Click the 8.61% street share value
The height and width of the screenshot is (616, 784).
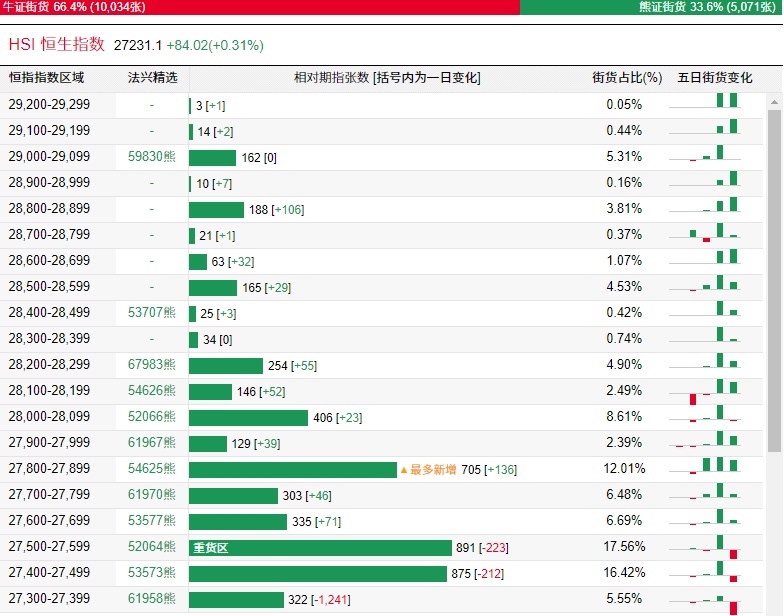point(624,416)
